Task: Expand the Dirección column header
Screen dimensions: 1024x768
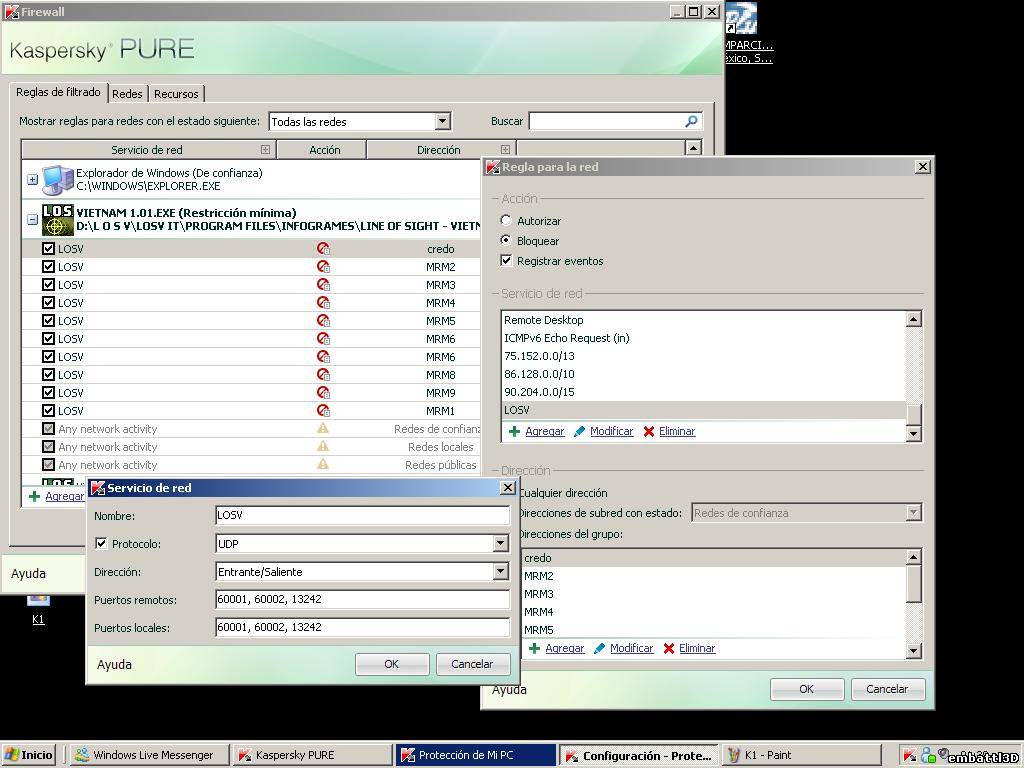Action: click(505, 150)
